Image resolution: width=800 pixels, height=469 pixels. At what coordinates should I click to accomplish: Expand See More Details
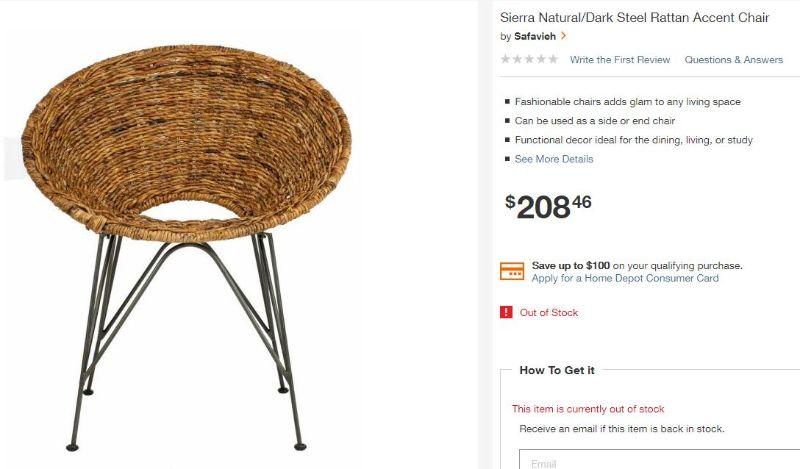coord(554,159)
